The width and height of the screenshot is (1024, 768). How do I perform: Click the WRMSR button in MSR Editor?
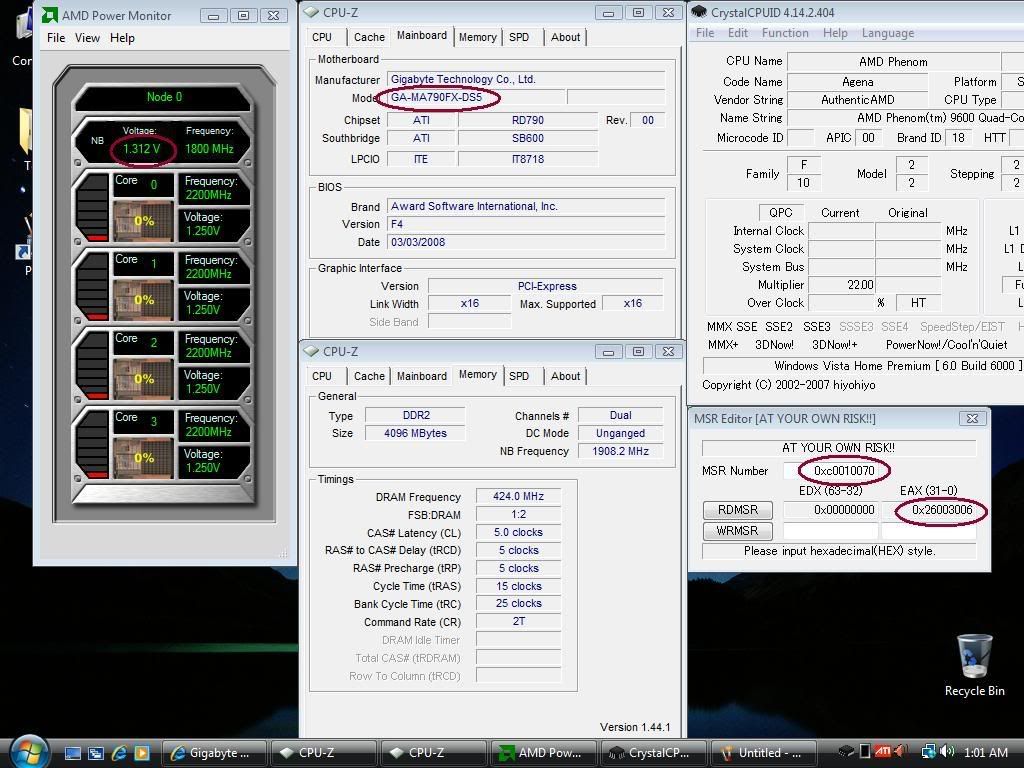738,530
